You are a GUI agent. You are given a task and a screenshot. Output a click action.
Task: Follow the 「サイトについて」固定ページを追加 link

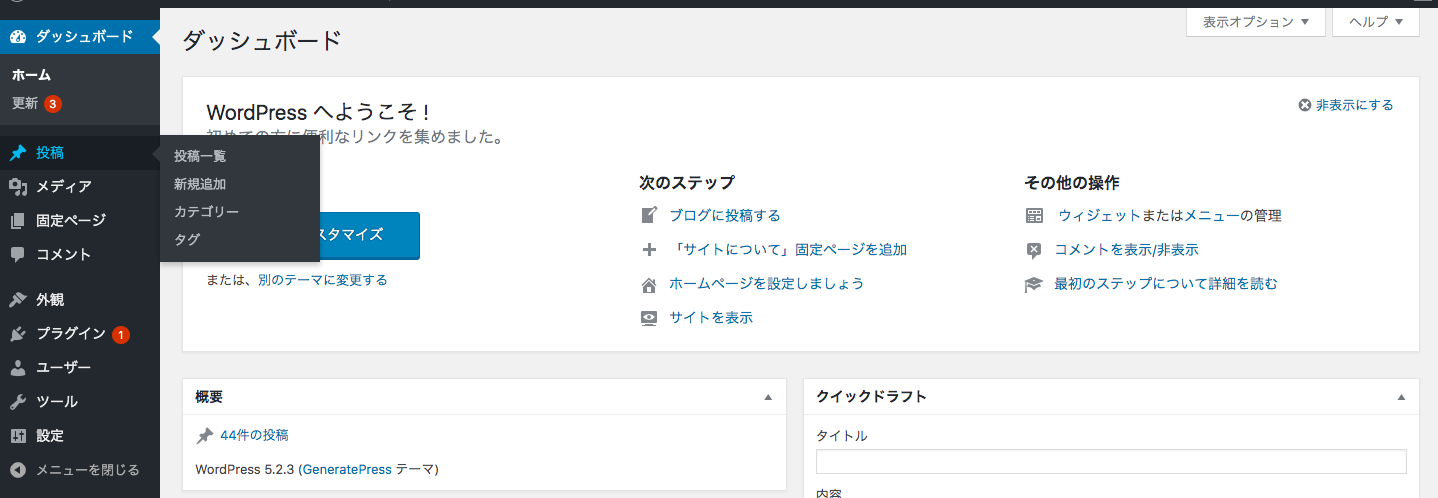788,249
